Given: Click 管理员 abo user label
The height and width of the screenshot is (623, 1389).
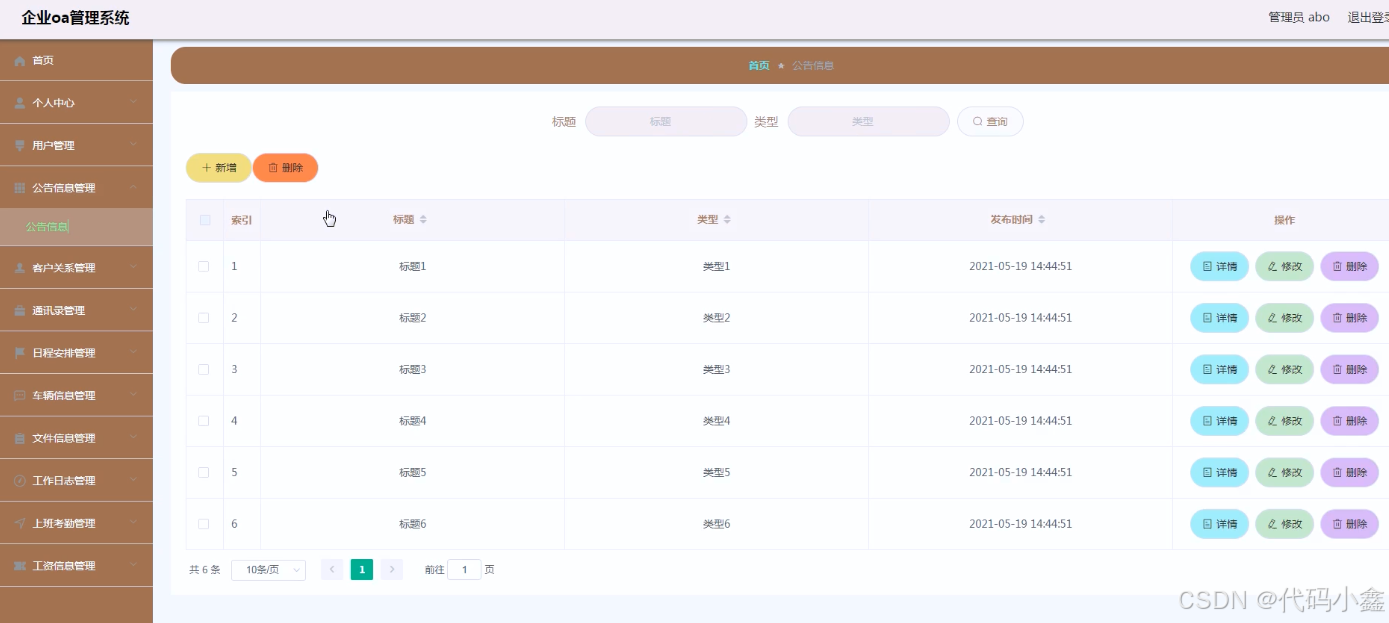Looking at the screenshot, I should tap(1299, 17).
